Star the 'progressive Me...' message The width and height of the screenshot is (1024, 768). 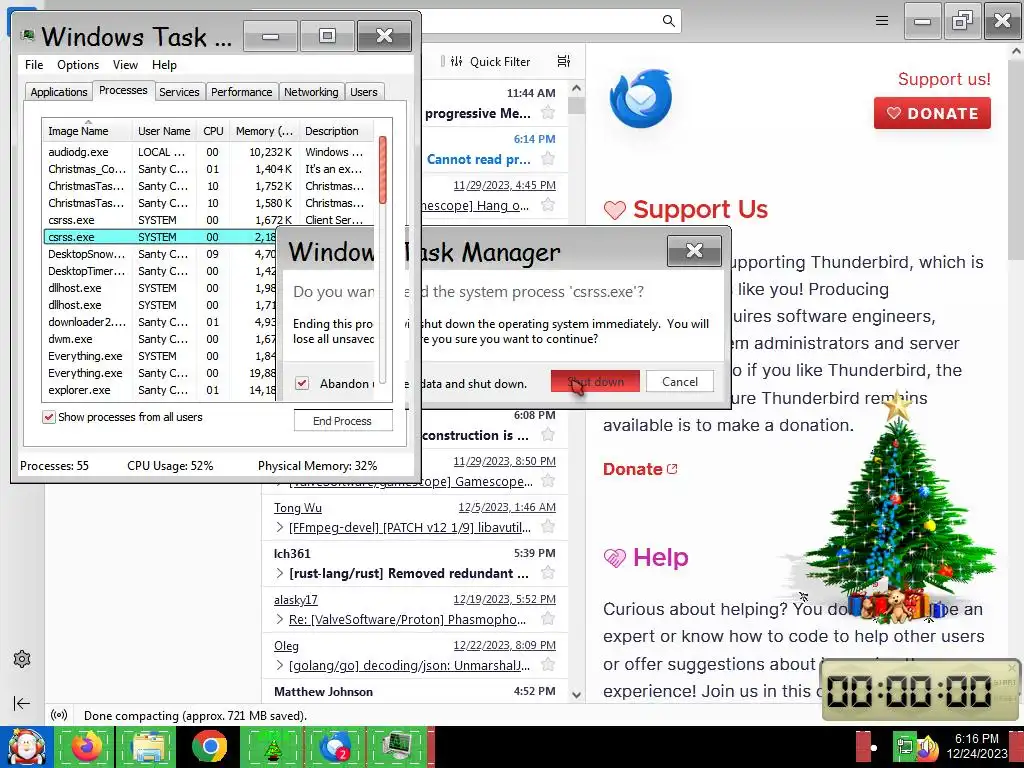(x=549, y=113)
